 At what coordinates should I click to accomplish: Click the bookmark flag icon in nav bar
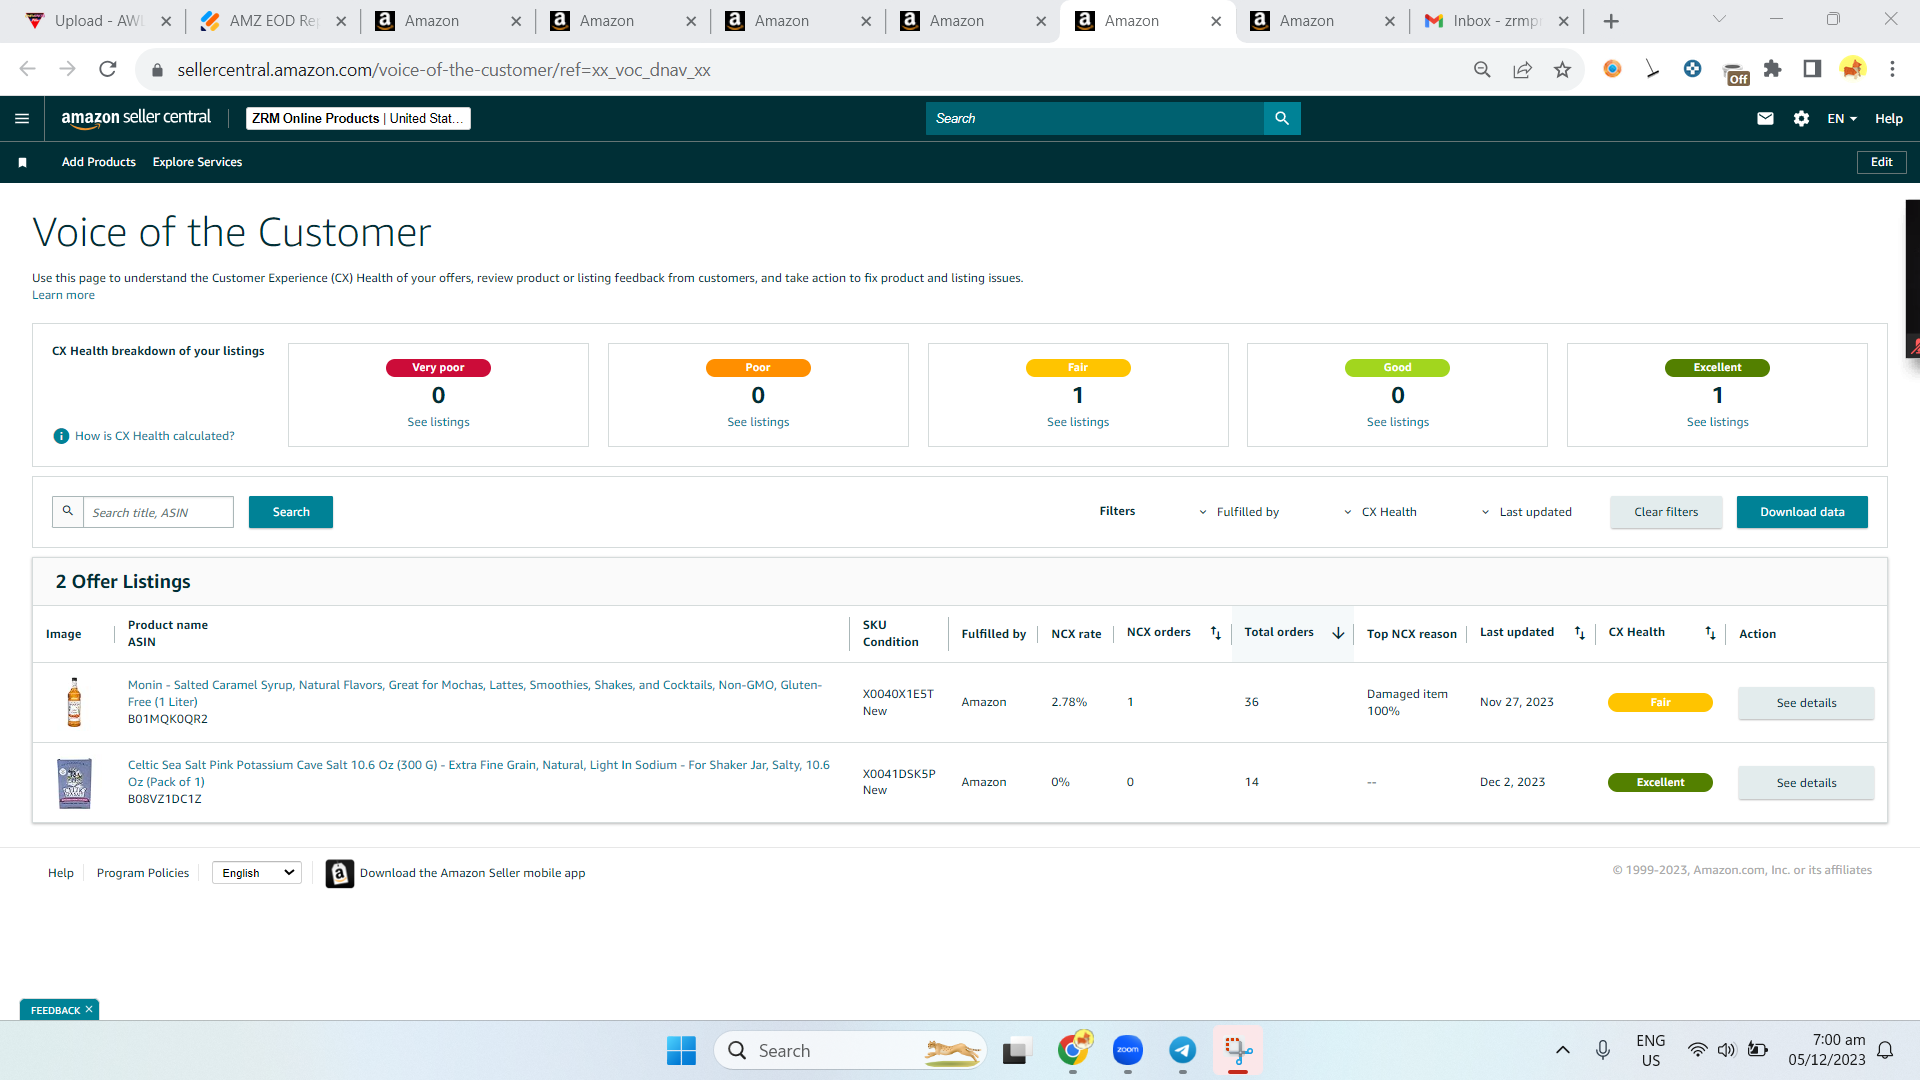22,162
